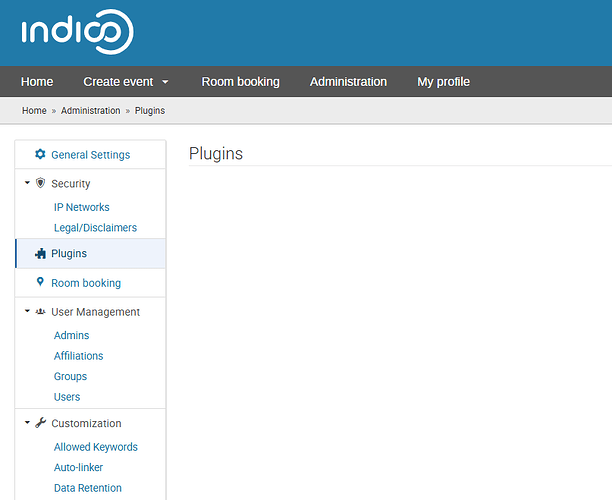
Task: Click Administration in the breadcrumb trail
Action: pyautogui.click(x=90, y=110)
